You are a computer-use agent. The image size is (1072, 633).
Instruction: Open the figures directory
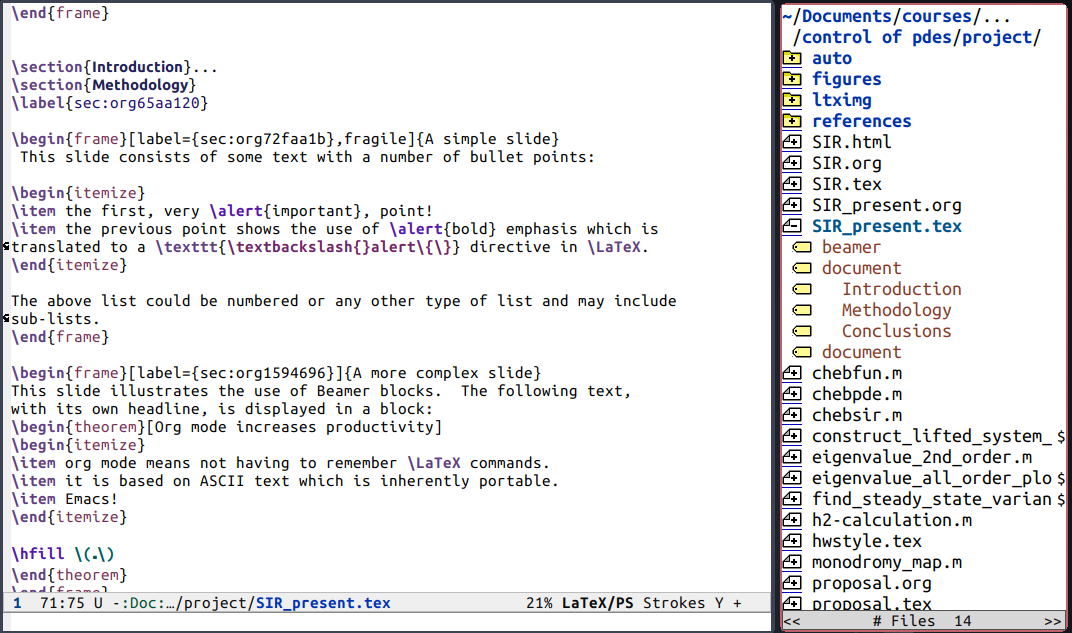click(846, 79)
